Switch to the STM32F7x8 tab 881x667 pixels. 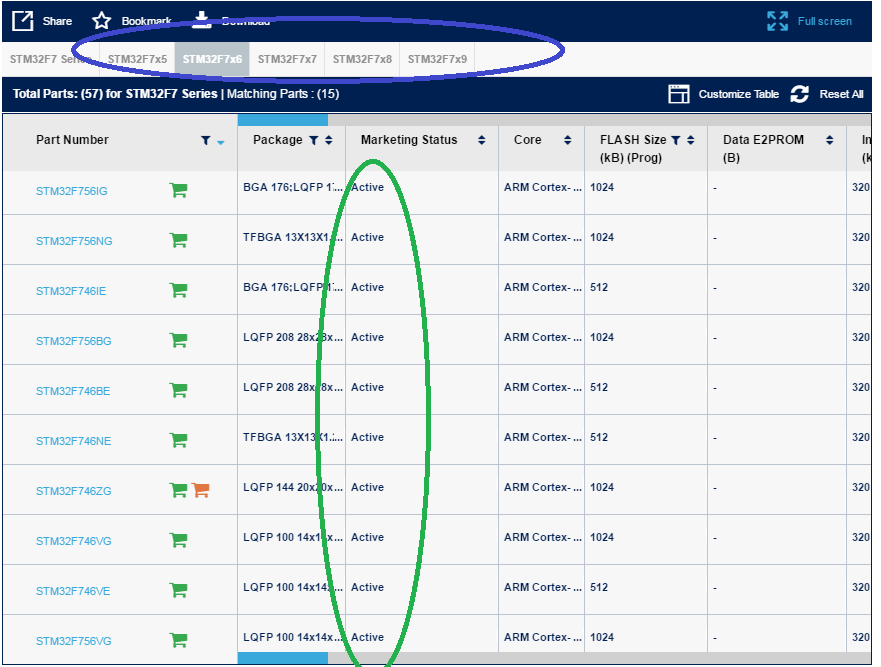click(x=362, y=59)
